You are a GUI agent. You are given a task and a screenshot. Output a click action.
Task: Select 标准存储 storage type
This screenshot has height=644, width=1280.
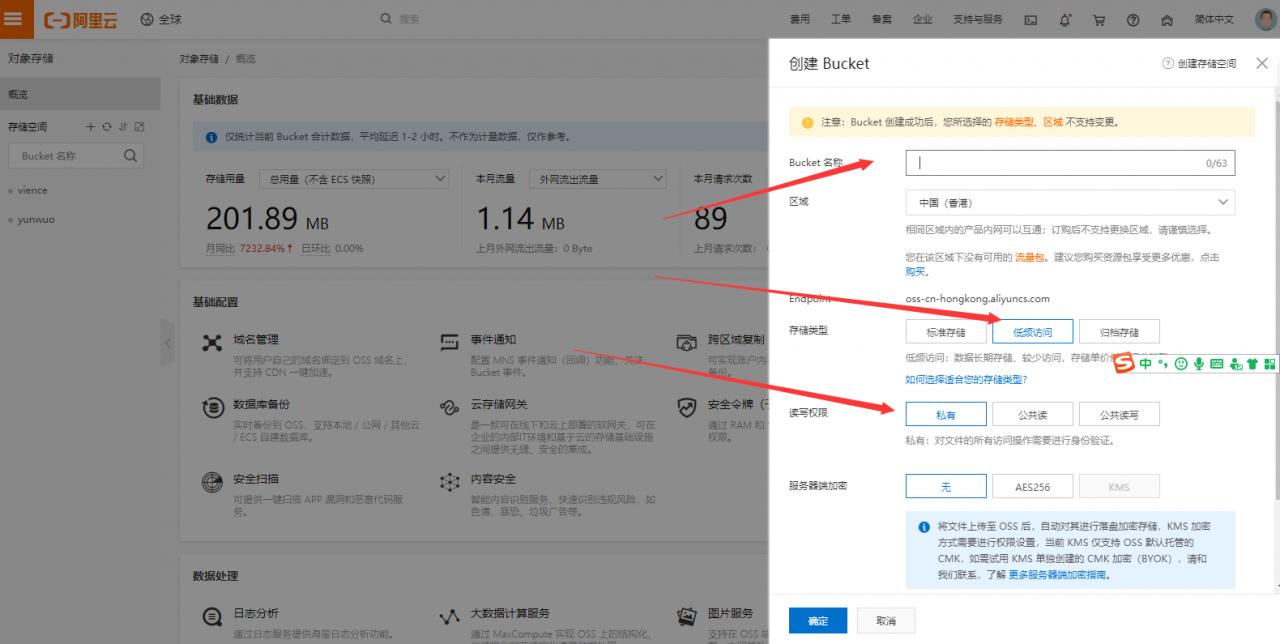tap(945, 331)
